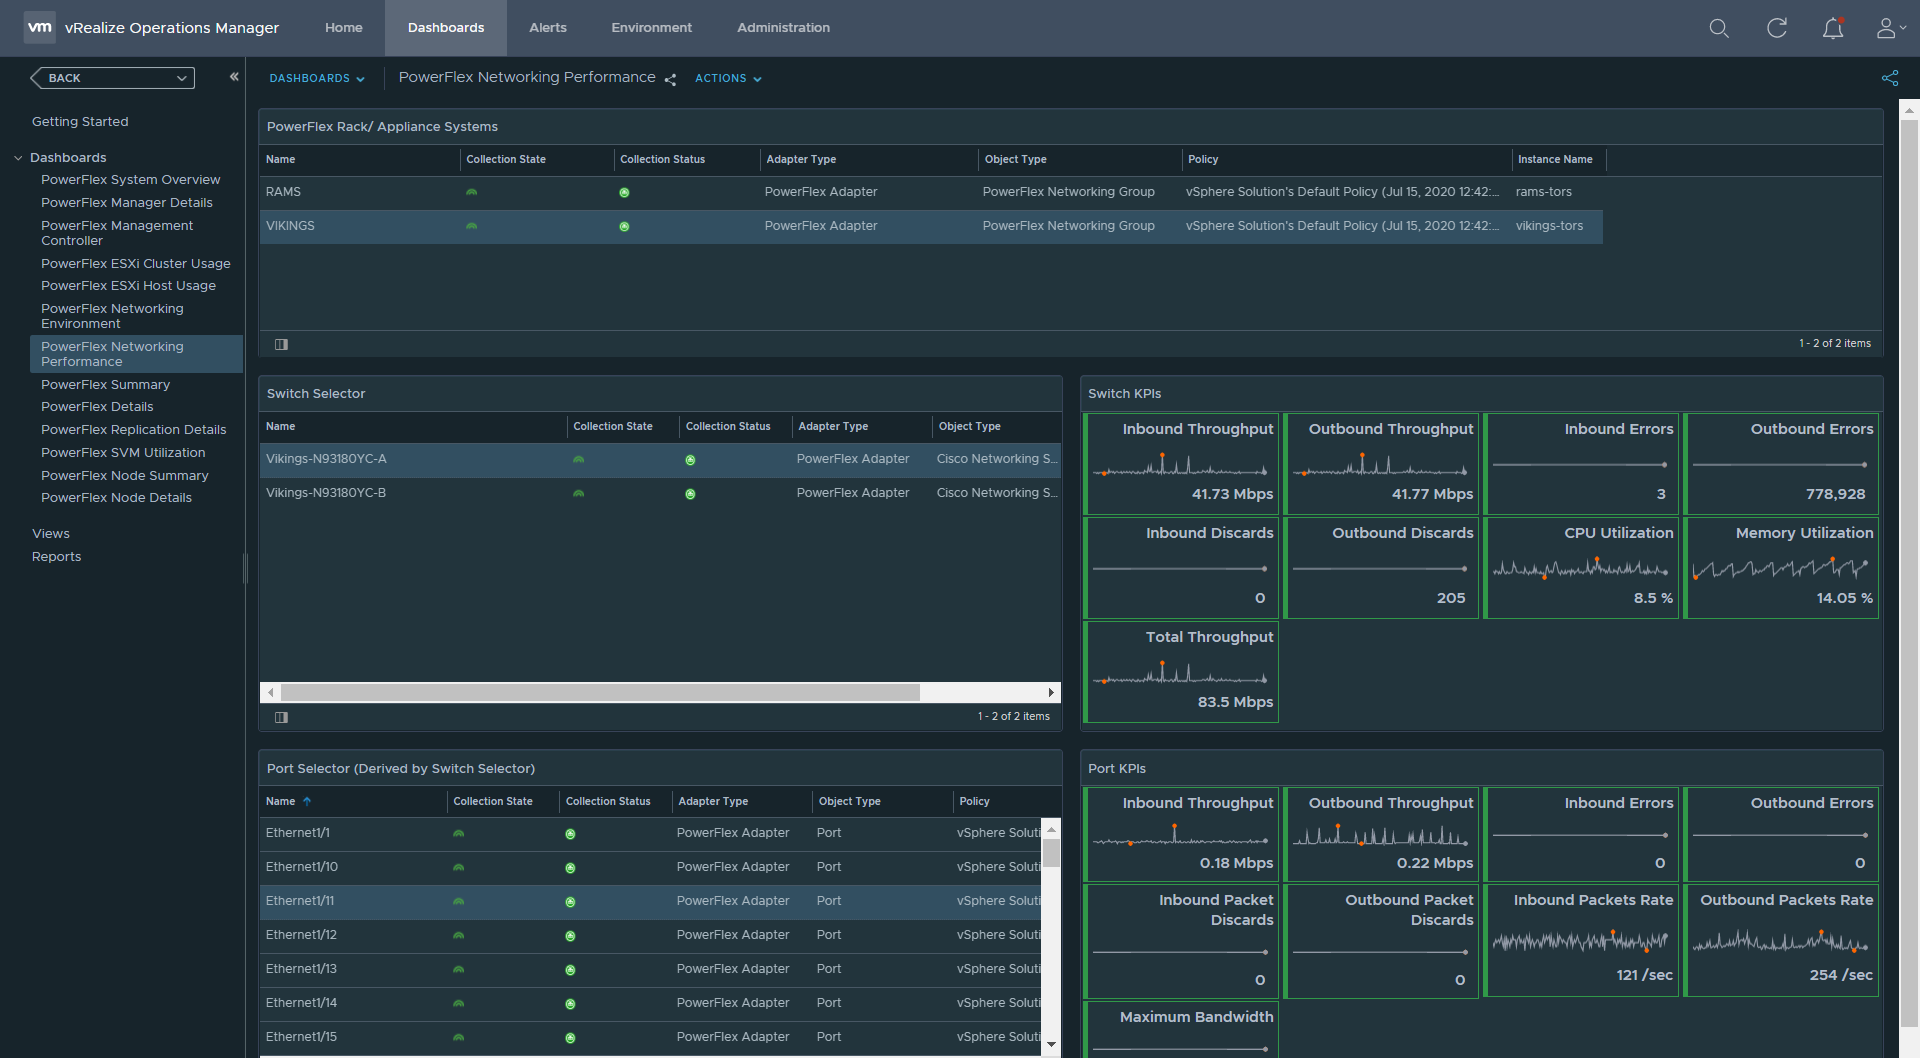1920x1058 pixels.
Task: Toggle column chooser in Switch Selector panel
Action: tap(282, 717)
